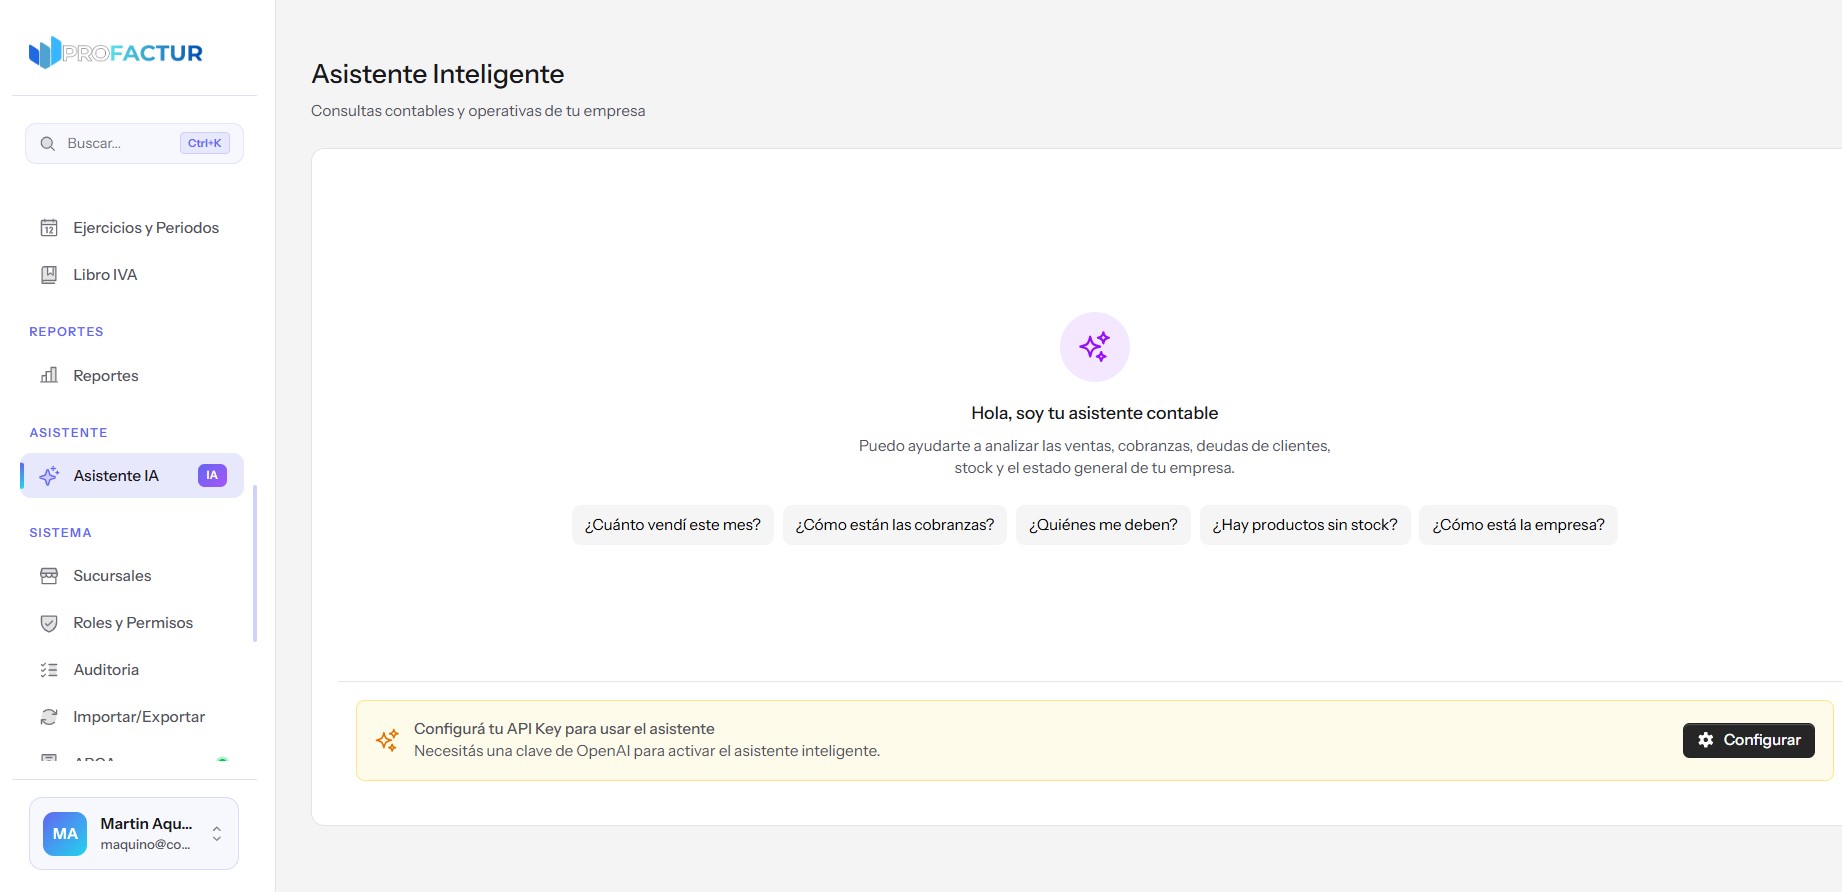Click the Auditoria checklist icon
1842x892 pixels.
pyautogui.click(x=49, y=670)
